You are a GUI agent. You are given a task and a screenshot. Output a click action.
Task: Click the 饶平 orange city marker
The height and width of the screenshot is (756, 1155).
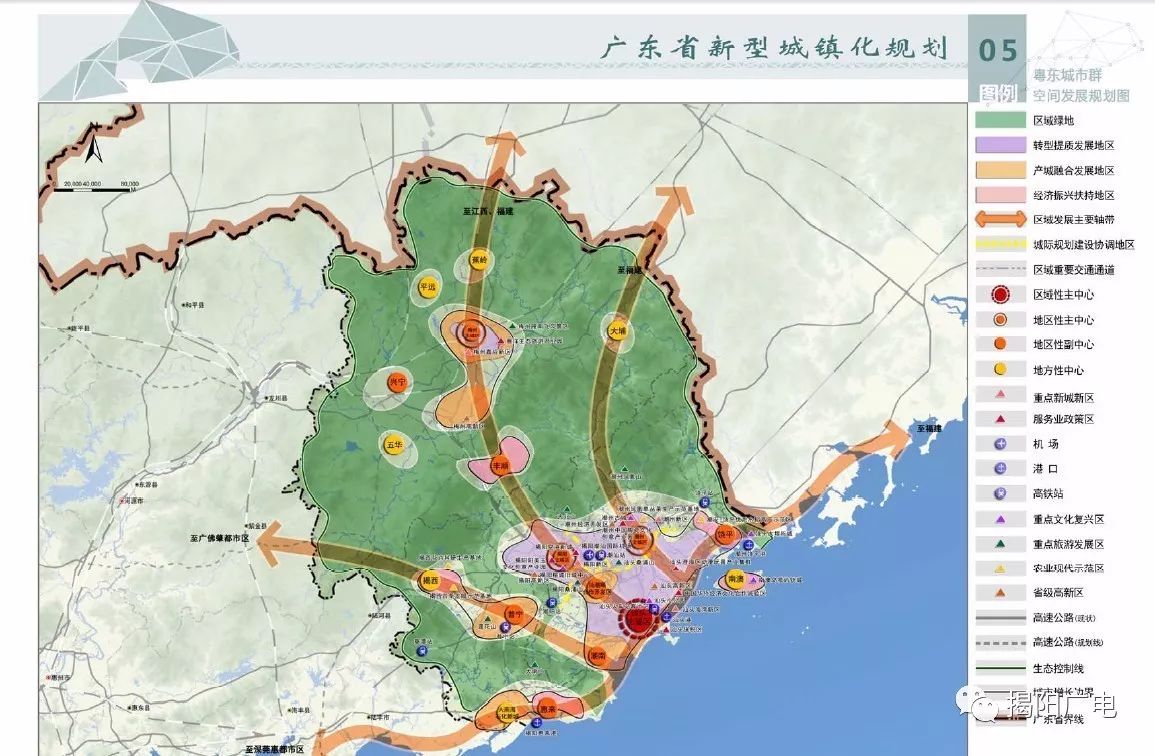coord(726,535)
